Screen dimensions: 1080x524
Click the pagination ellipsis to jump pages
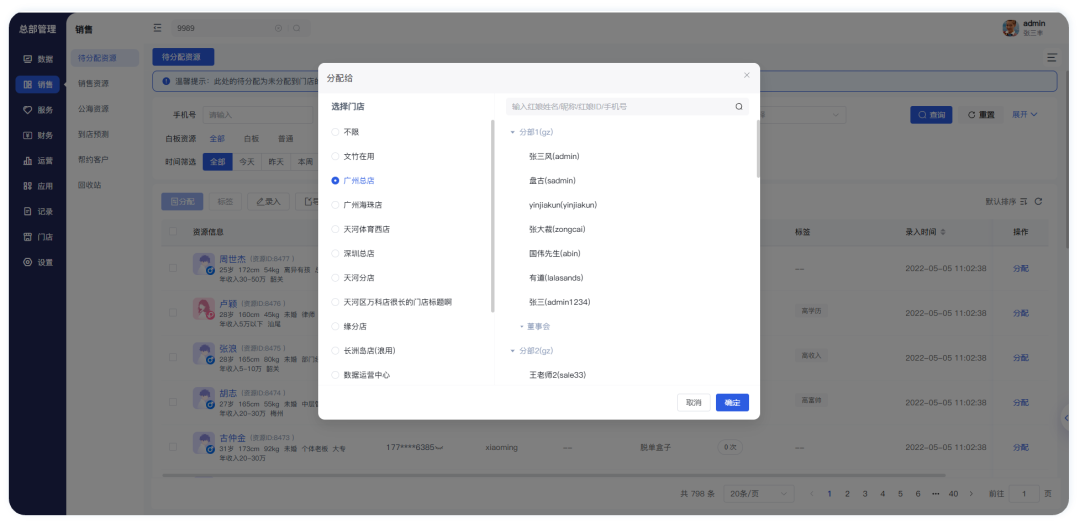click(935, 494)
